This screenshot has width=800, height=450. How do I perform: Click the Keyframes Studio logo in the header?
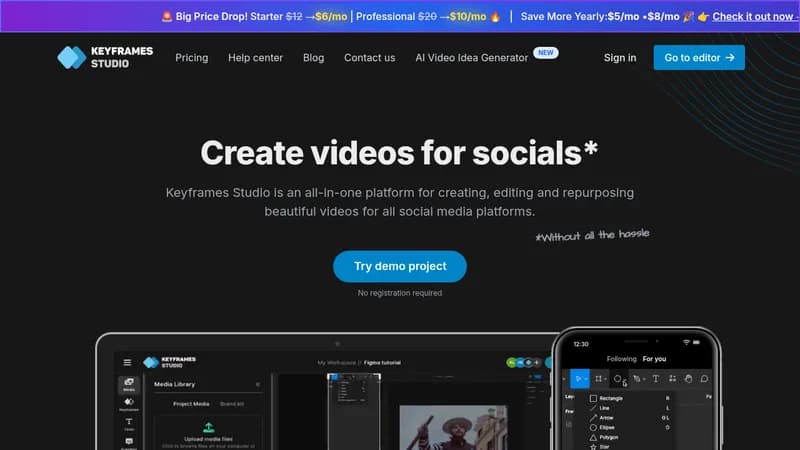coord(105,57)
